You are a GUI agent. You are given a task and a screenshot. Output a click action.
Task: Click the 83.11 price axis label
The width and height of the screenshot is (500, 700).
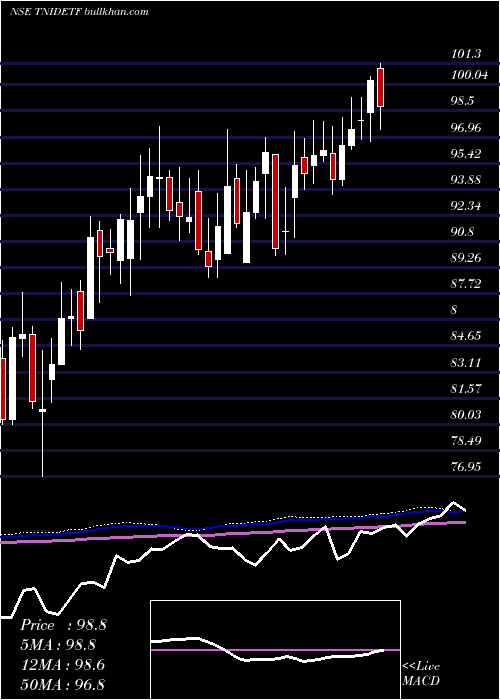click(x=467, y=362)
